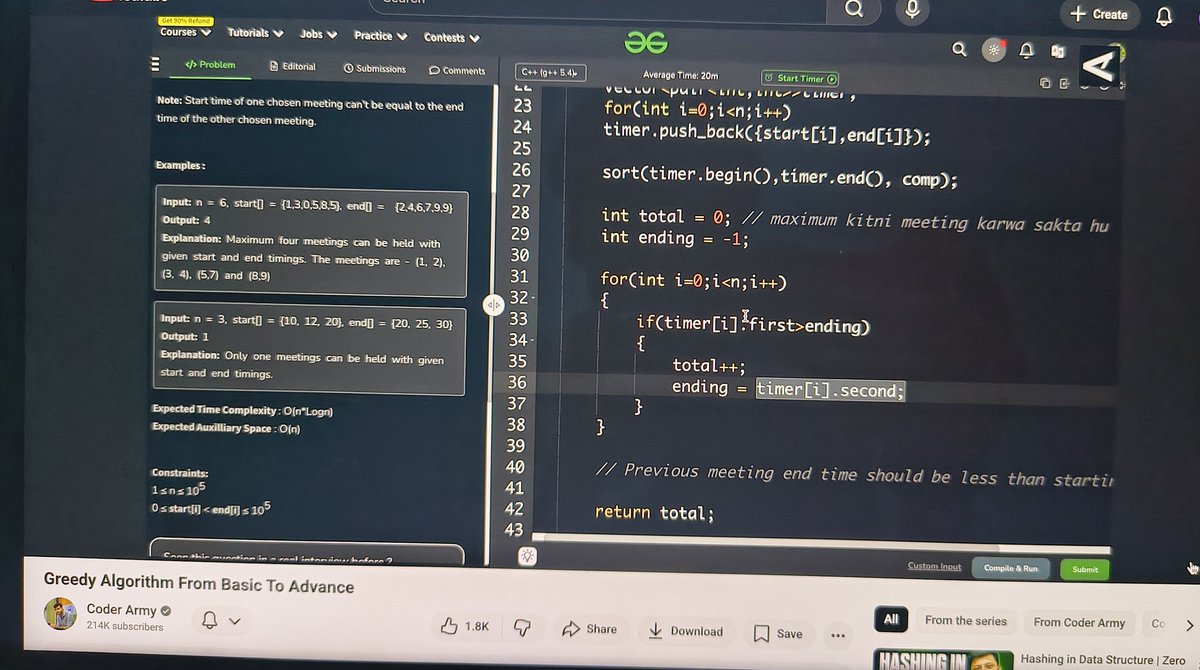Click the Start Timer button
Screen dimensions: 1200x670
point(800,78)
